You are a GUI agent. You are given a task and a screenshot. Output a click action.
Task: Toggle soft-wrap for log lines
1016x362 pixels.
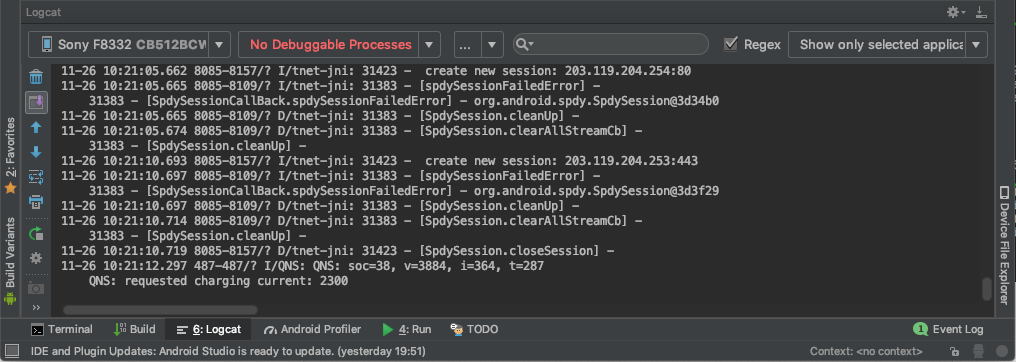tap(36, 176)
